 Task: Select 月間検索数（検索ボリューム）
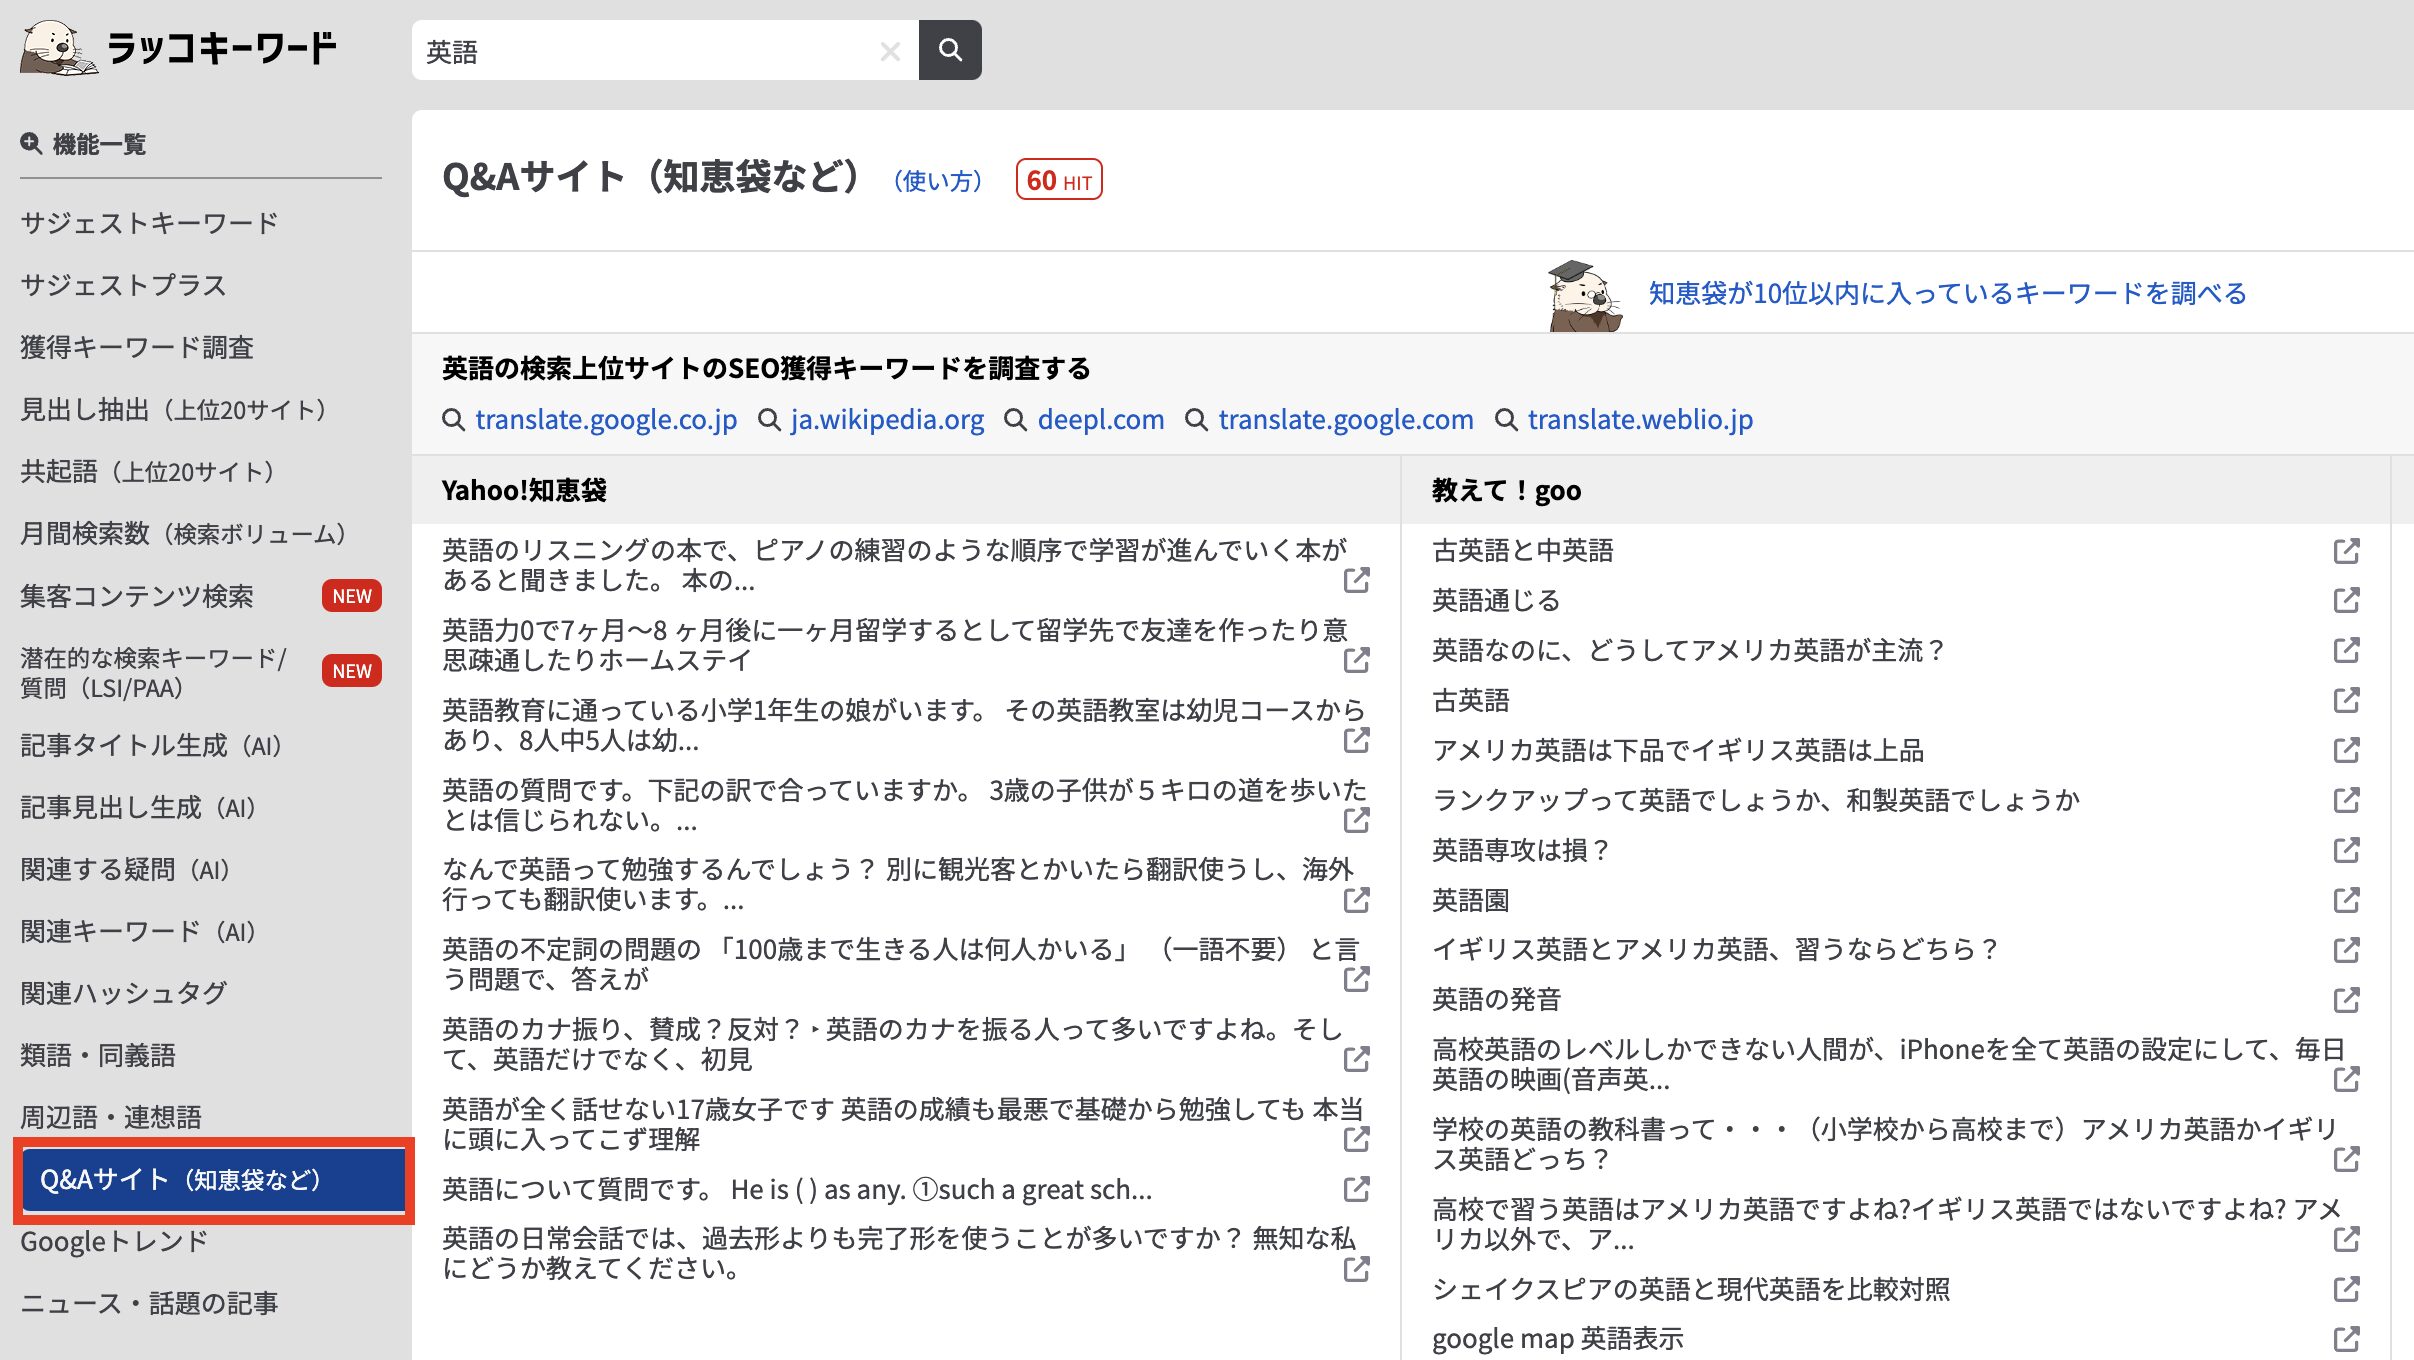(x=185, y=533)
